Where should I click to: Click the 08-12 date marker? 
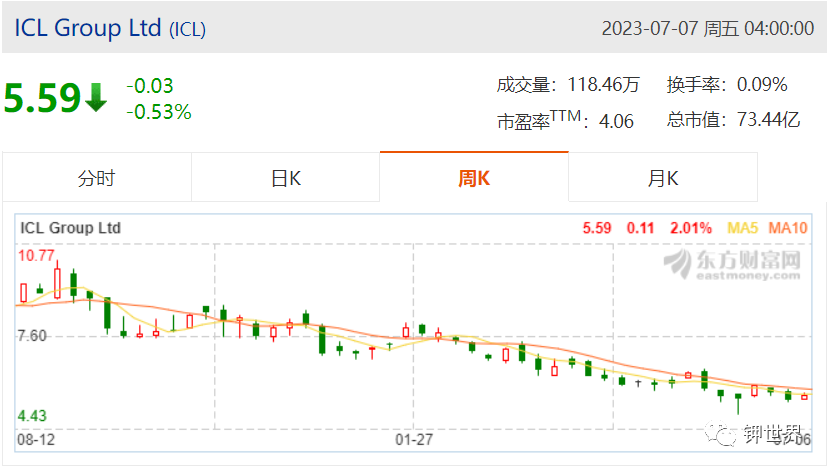pyautogui.click(x=36, y=439)
